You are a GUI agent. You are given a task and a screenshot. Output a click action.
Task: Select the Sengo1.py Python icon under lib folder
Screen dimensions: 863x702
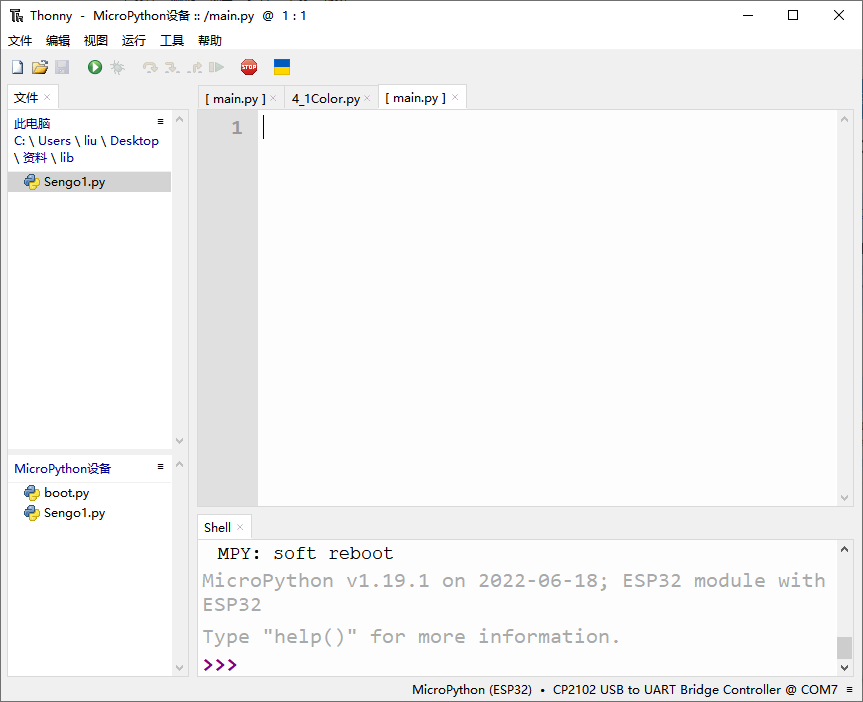tap(32, 182)
